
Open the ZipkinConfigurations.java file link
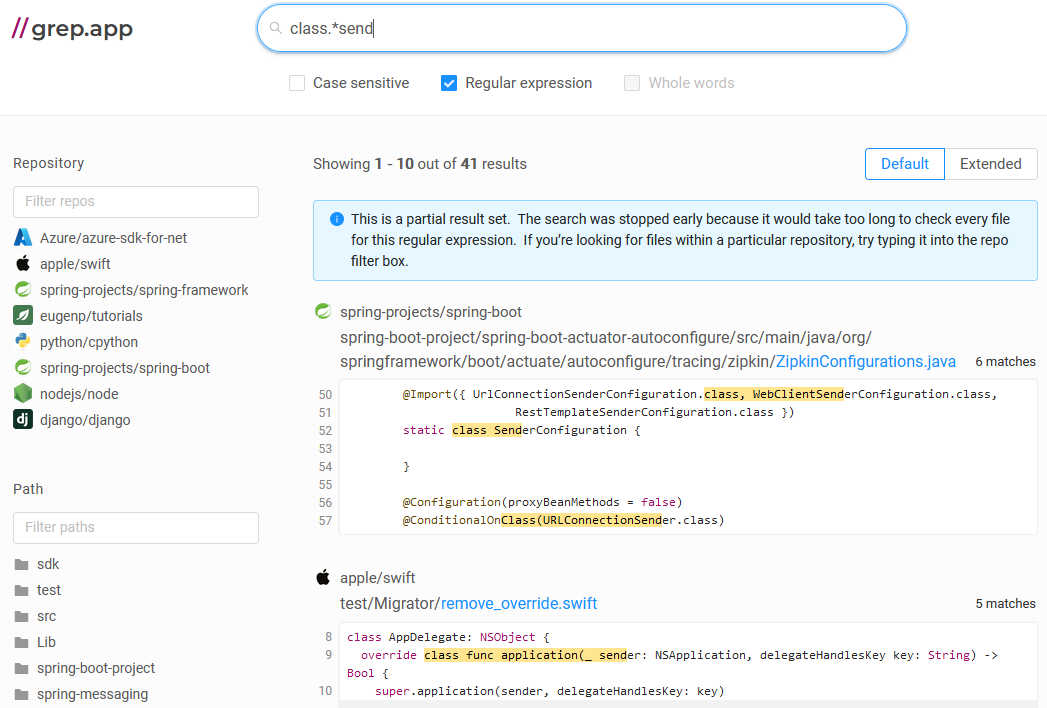point(865,361)
